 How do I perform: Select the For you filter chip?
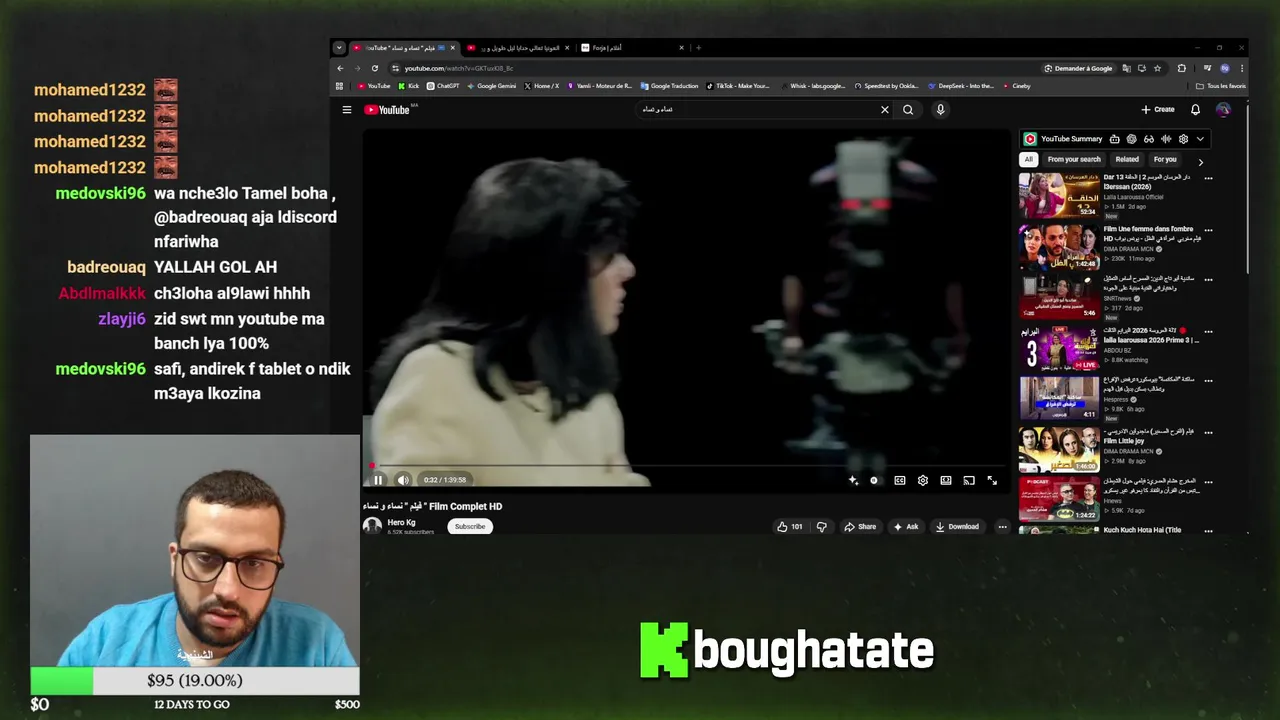point(1165,160)
